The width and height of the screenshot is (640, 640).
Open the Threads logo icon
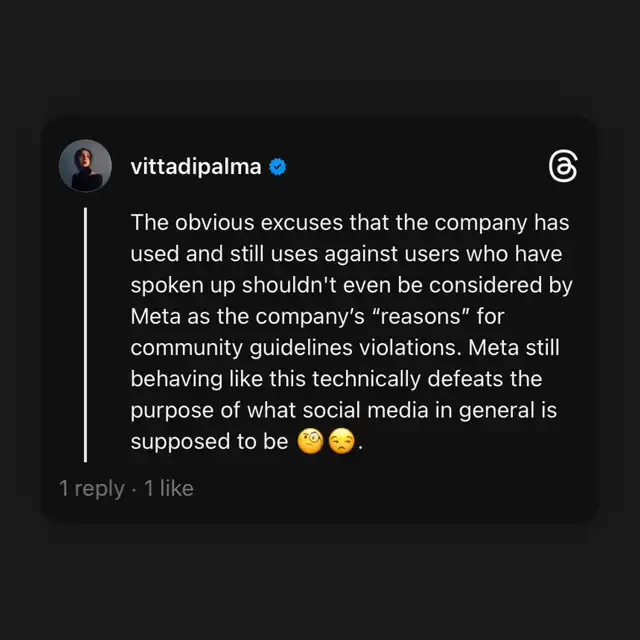[563, 167]
